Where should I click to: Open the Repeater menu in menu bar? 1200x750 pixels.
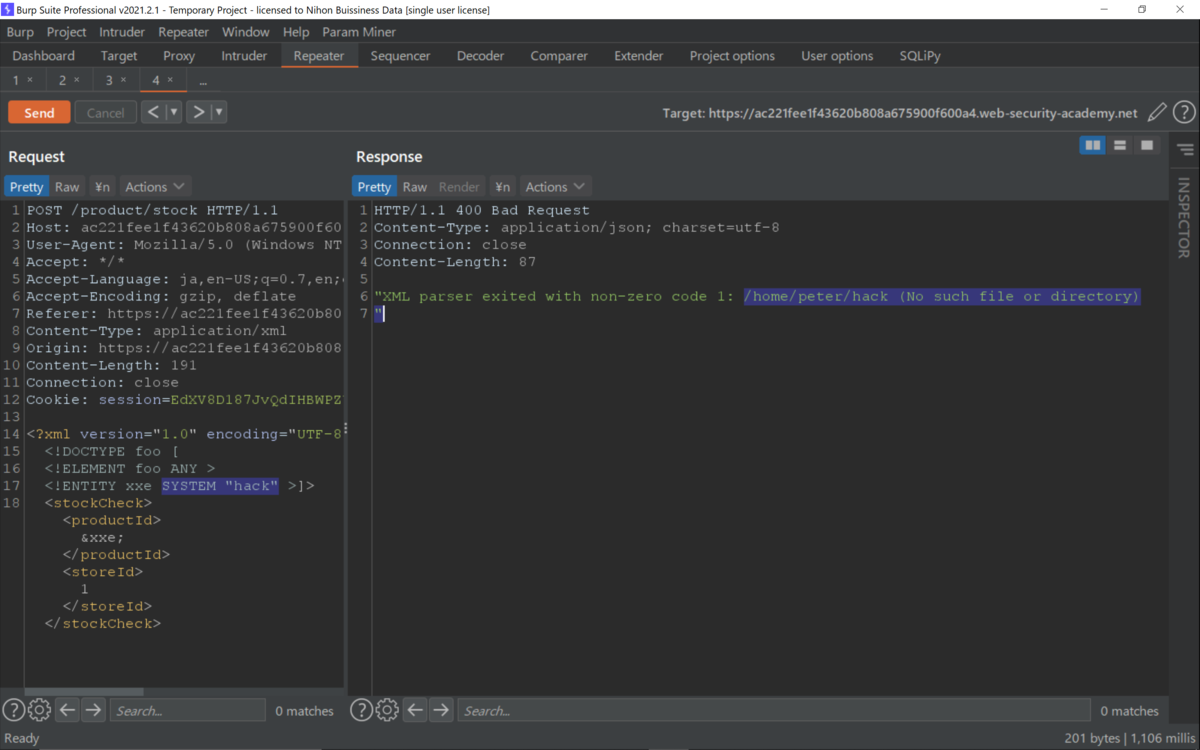pos(183,32)
